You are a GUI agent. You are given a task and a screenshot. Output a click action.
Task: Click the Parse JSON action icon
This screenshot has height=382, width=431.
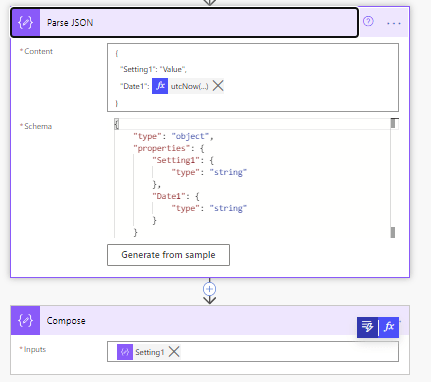point(26,22)
